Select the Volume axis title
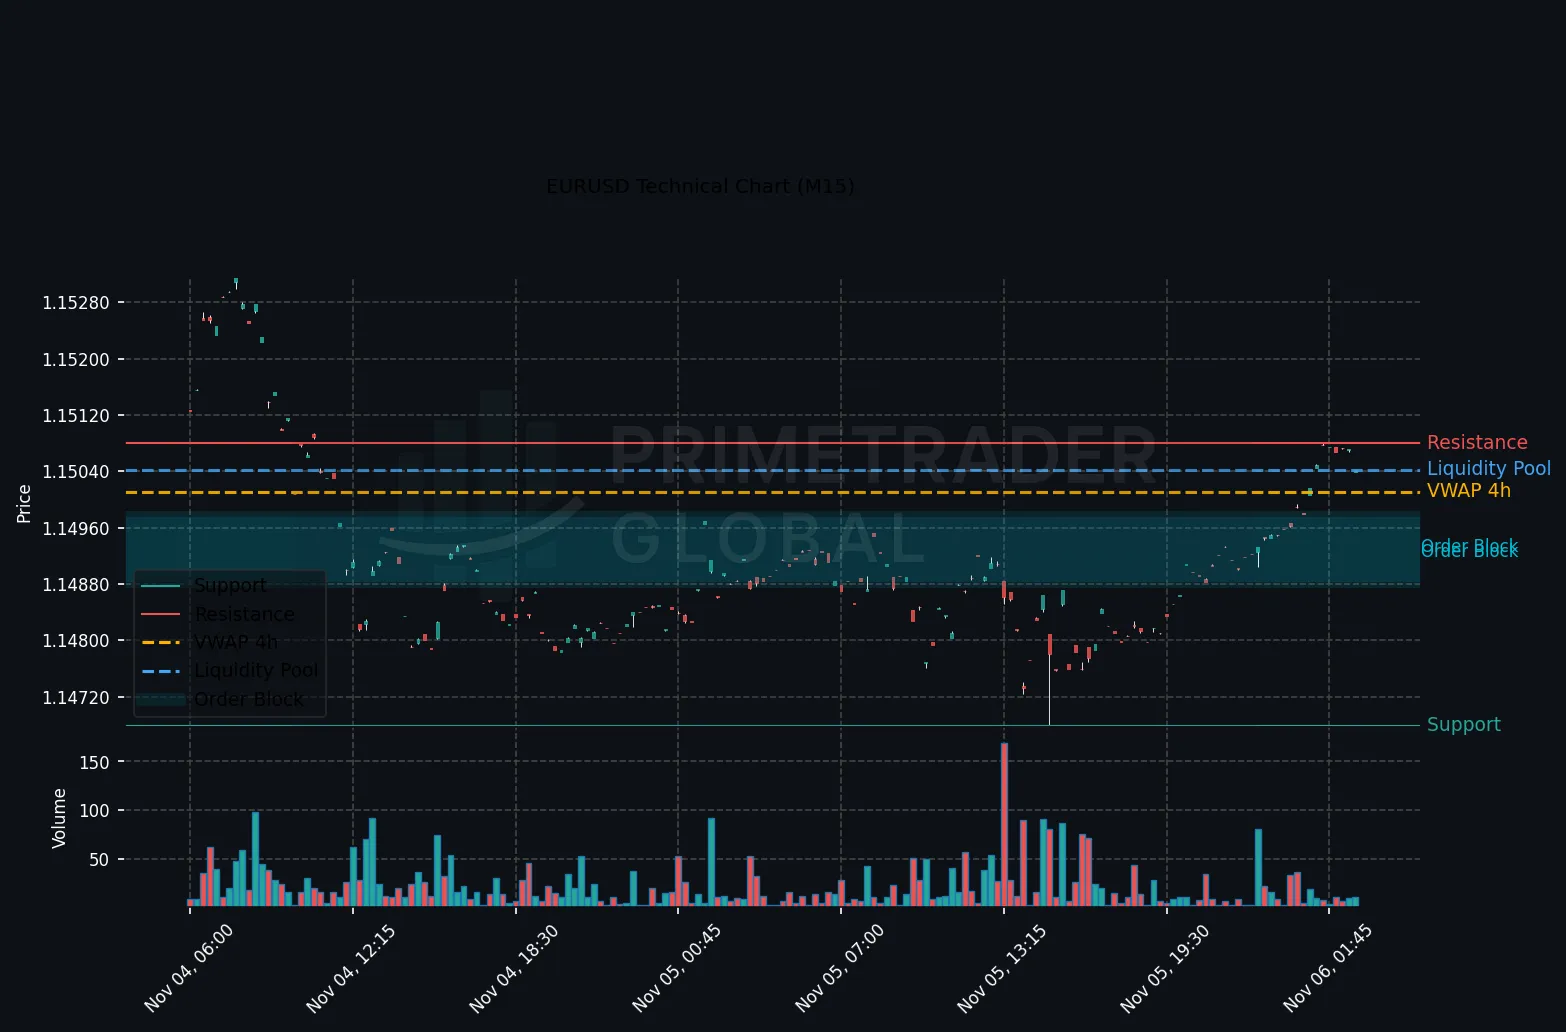 (59, 819)
